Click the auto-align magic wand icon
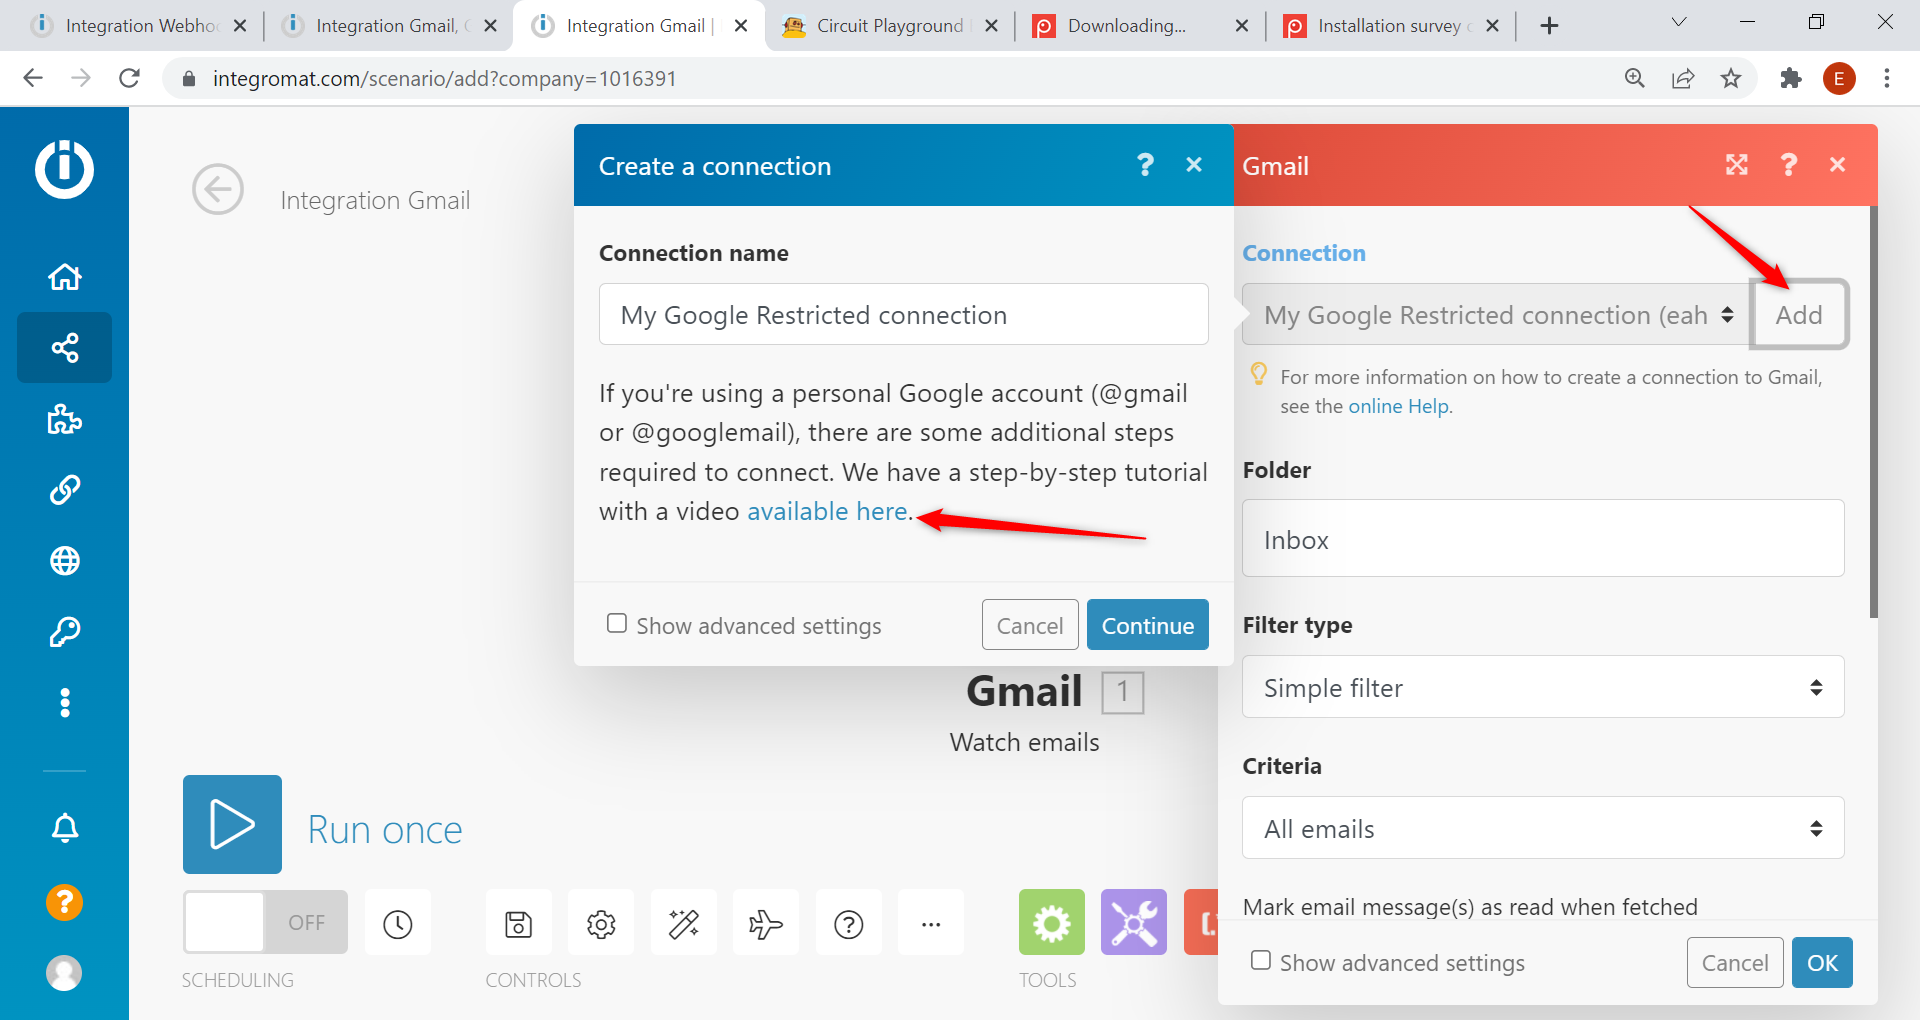This screenshot has width=1920, height=1020. point(684,923)
